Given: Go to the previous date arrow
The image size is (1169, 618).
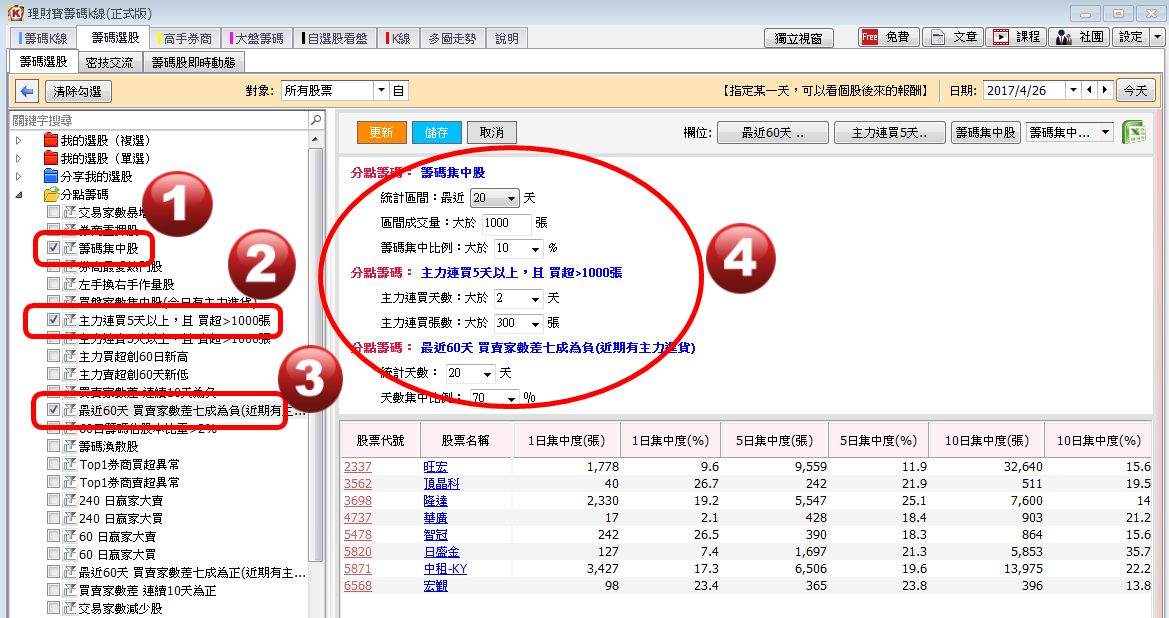Looking at the screenshot, I should (1090, 90).
